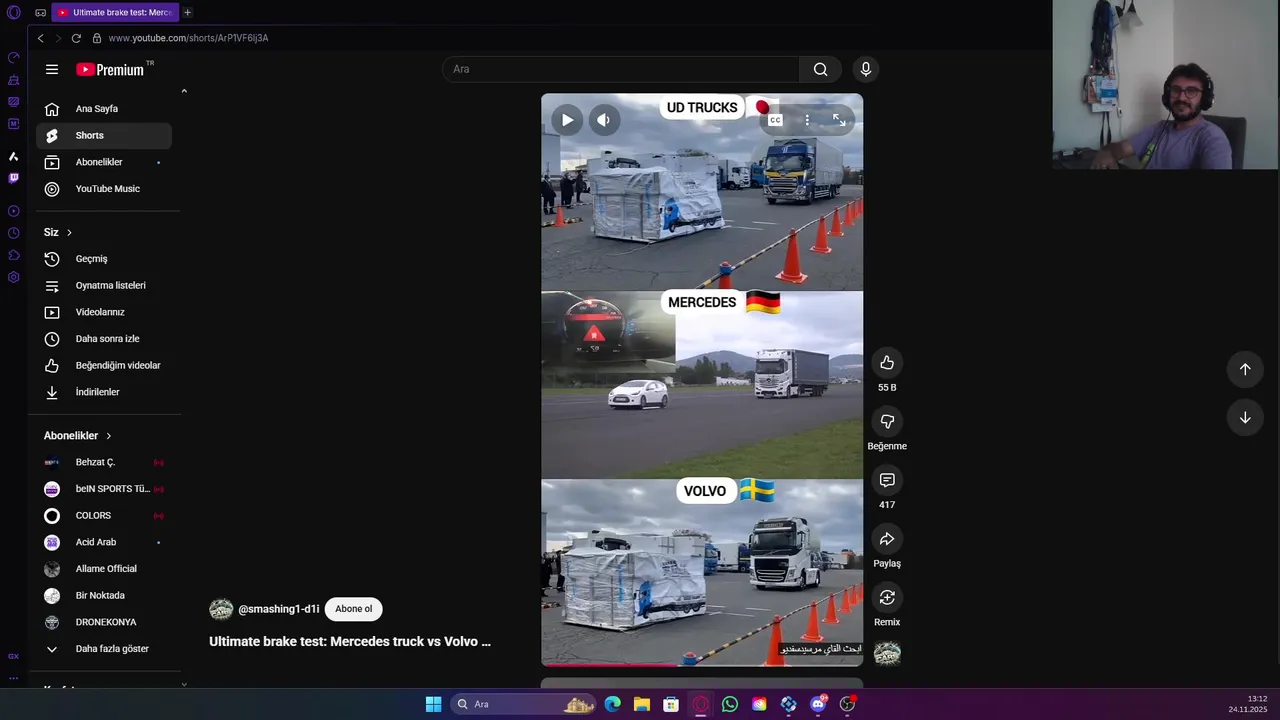Viewport: 1280px width, 720px height.
Task: Click the Ultimate brake test title
Action: pyautogui.click(x=350, y=642)
